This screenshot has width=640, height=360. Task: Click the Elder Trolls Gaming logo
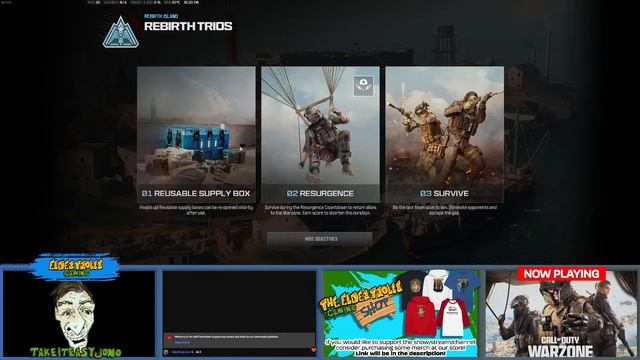(76, 267)
